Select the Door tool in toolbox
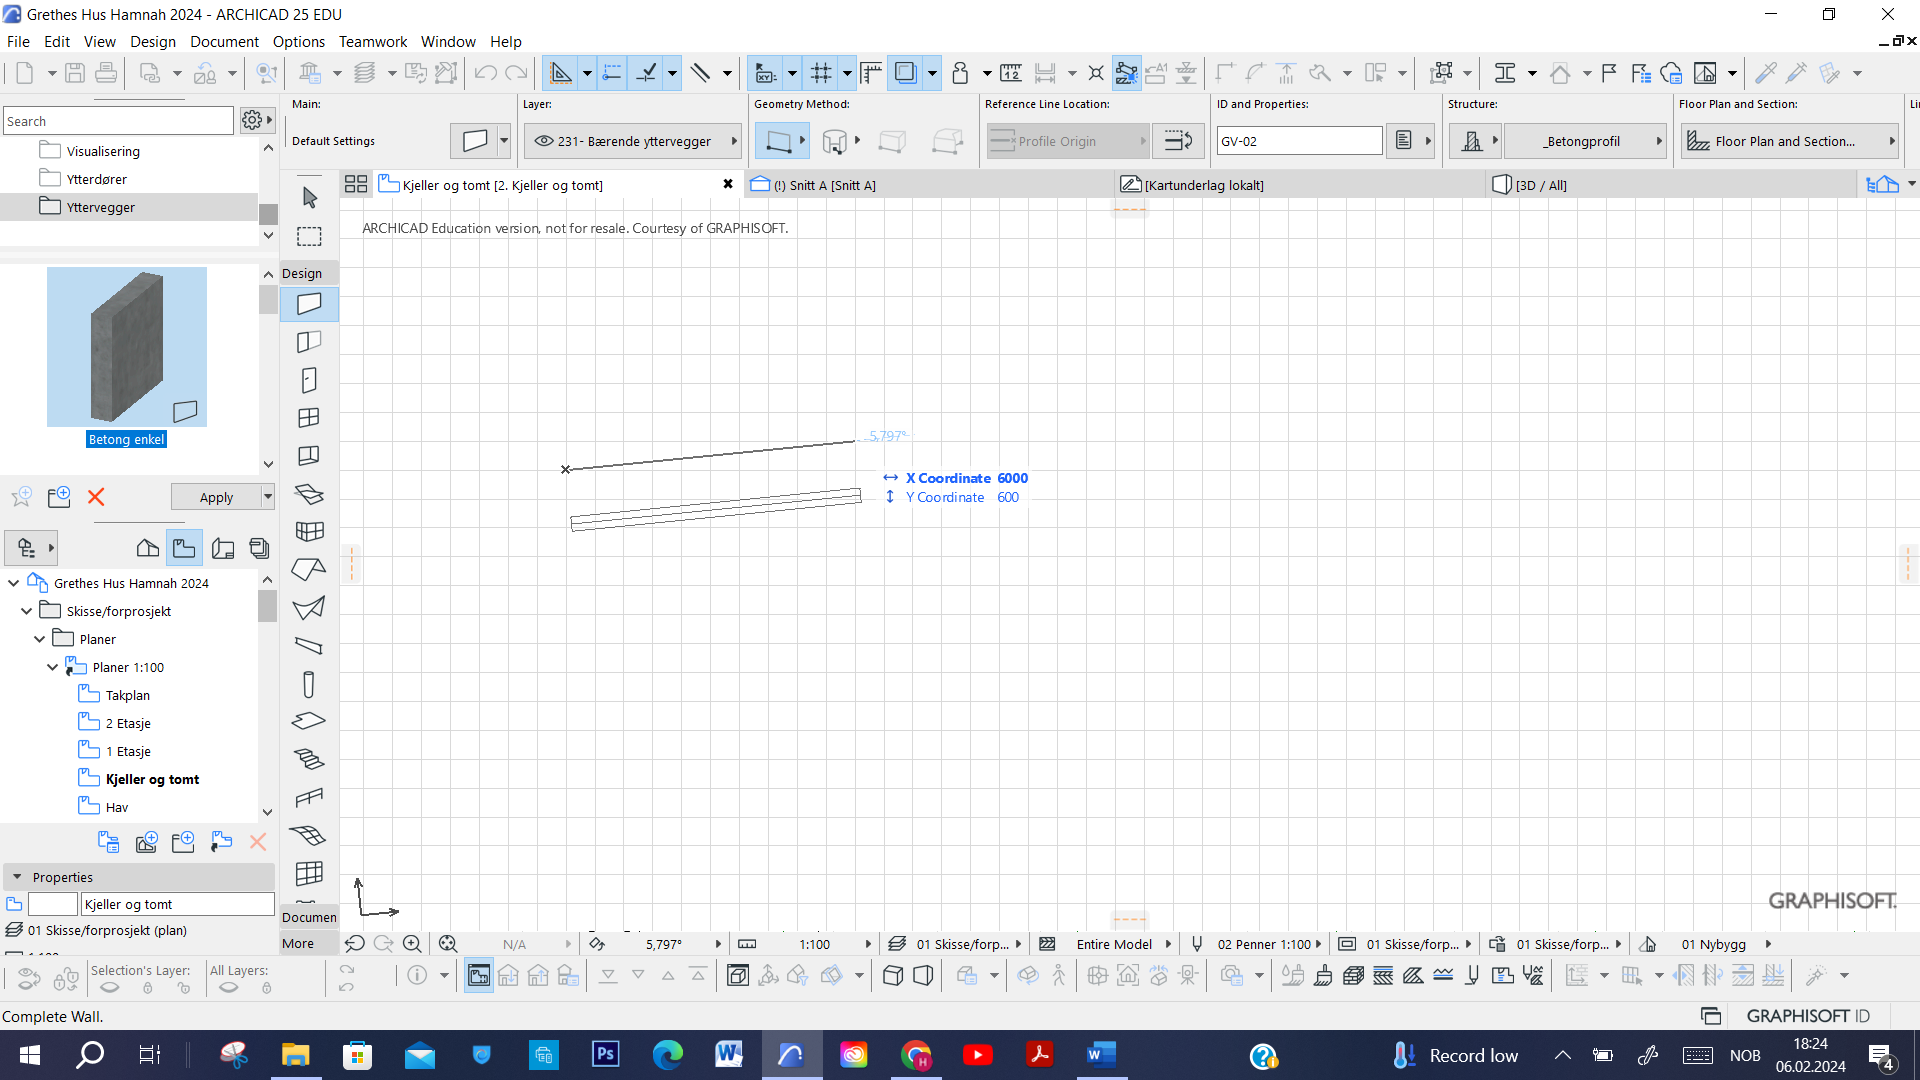Screen dimensions: 1920x1080 click(x=309, y=380)
